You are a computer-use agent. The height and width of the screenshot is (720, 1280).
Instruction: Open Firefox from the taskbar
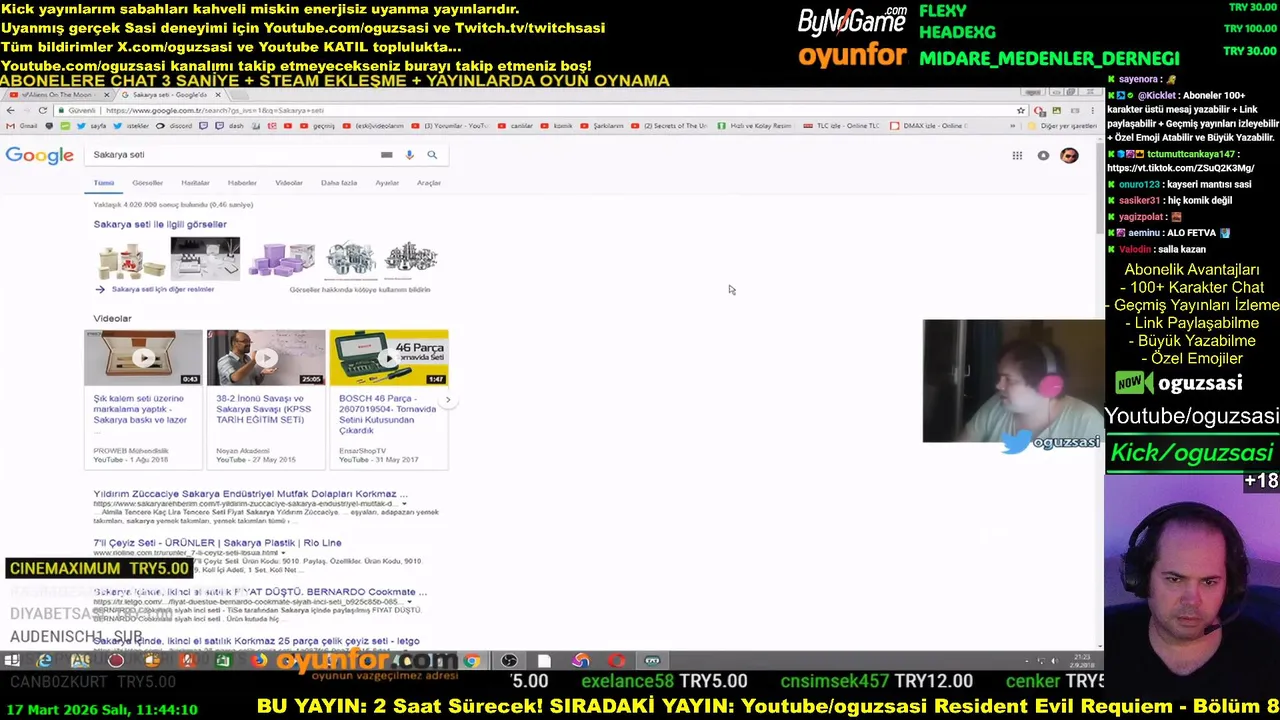[259, 660]
